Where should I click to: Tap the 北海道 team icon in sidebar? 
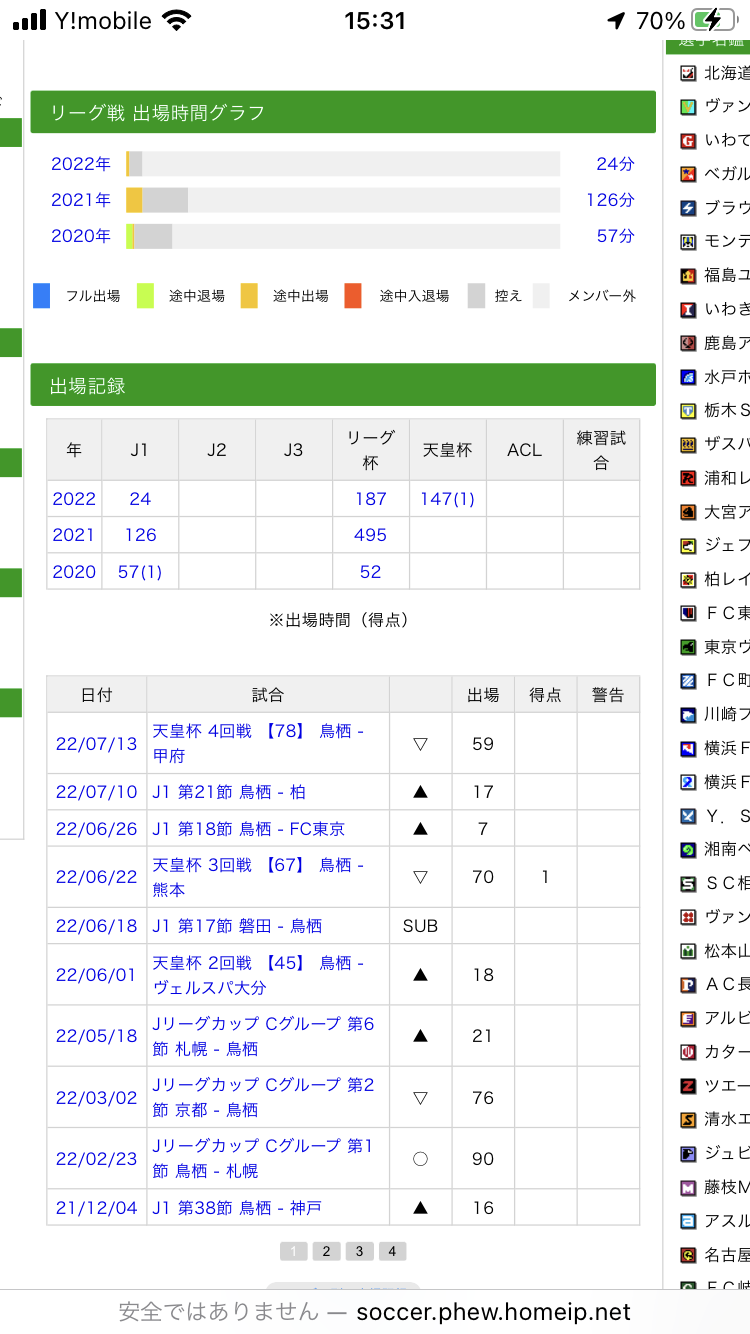(688, 73)
